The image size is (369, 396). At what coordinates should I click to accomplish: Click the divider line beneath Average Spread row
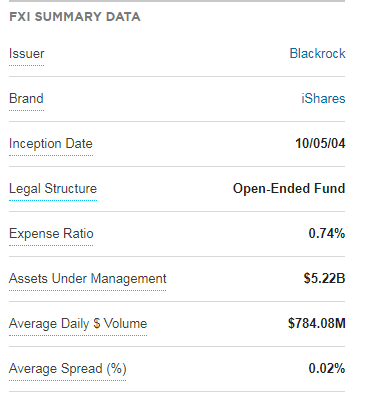(177, 391)
